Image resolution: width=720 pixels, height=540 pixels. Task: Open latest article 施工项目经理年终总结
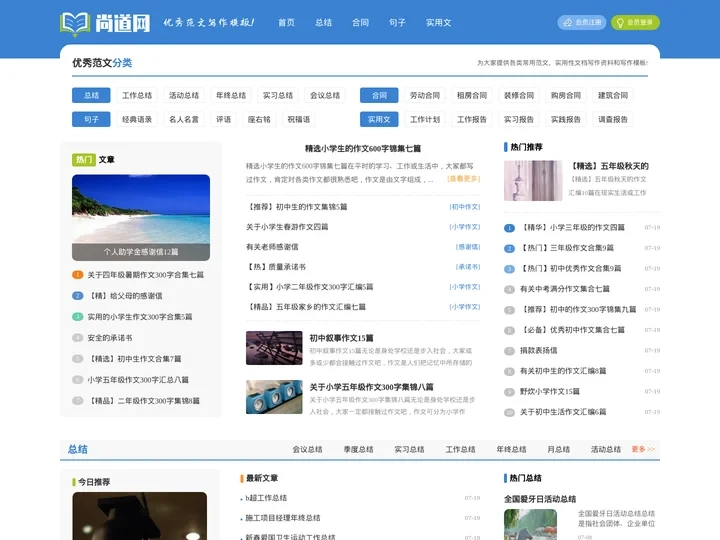[x=283, y=518]
